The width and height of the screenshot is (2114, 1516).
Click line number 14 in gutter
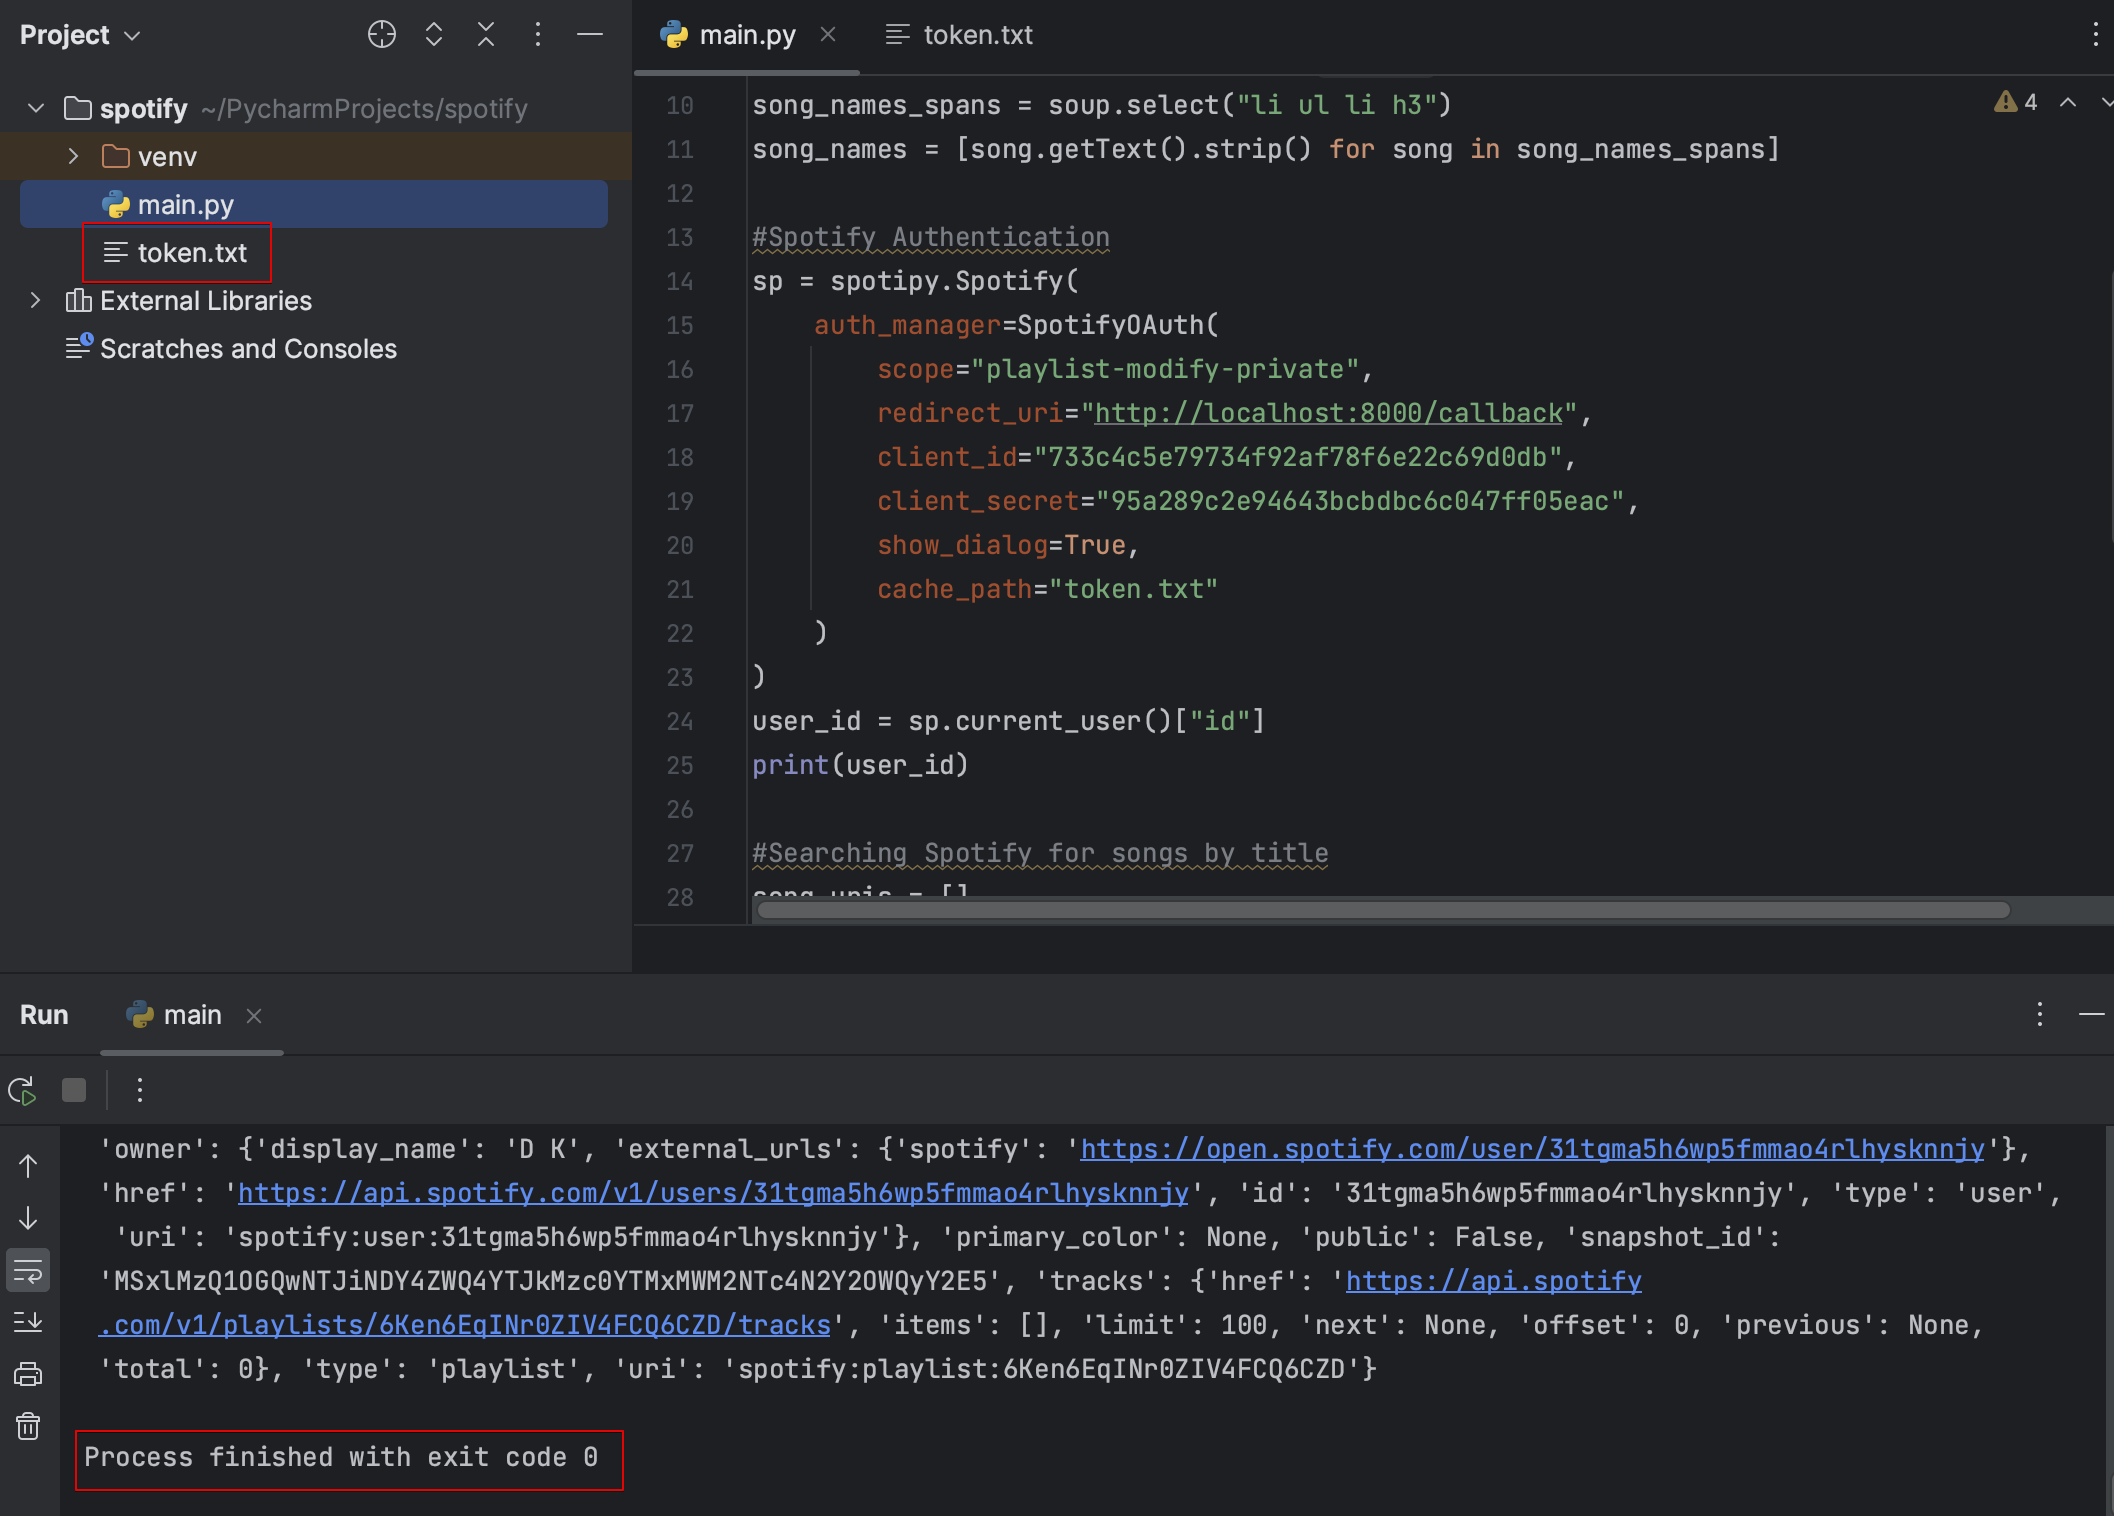[x=680, y=281]
